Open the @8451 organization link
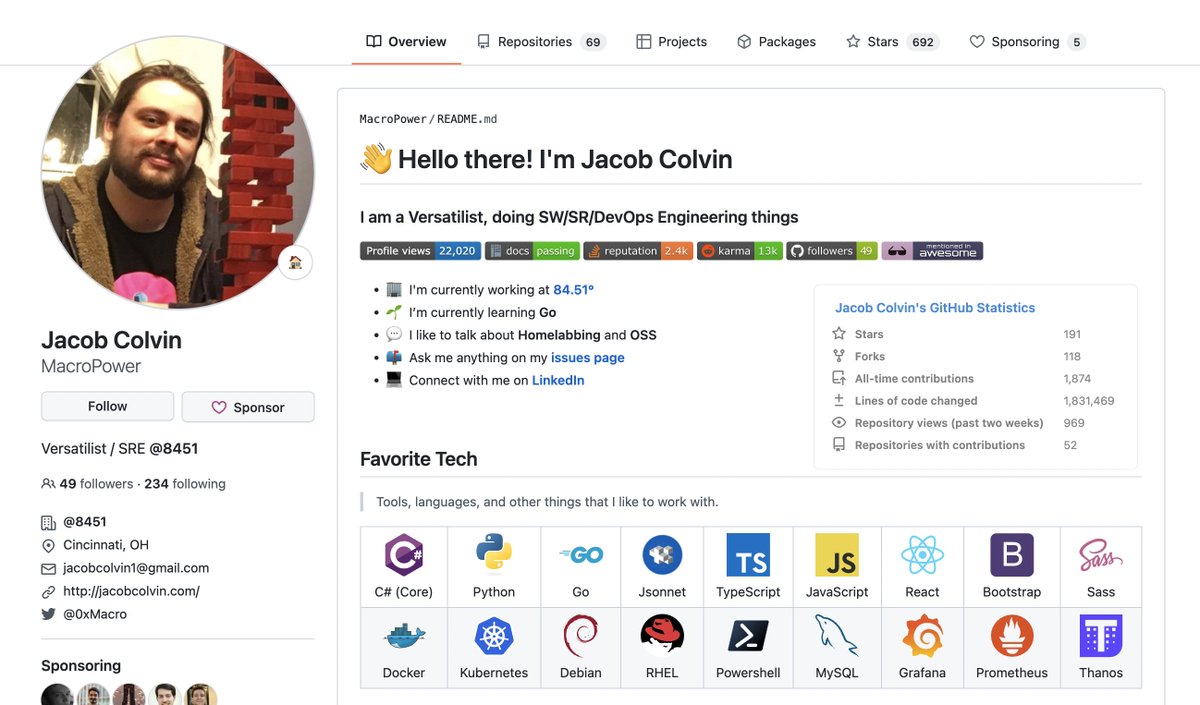The height and width of the screenshot is (705, 1200). pyautogui.click(x=85, y=522)
